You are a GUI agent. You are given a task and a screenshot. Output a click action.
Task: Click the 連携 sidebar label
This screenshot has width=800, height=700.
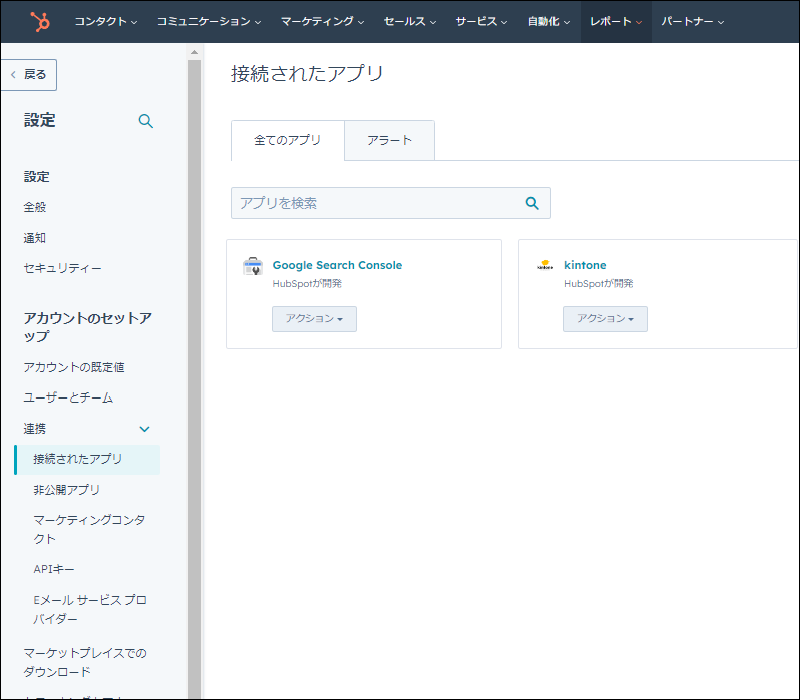(x=35, y=429)
